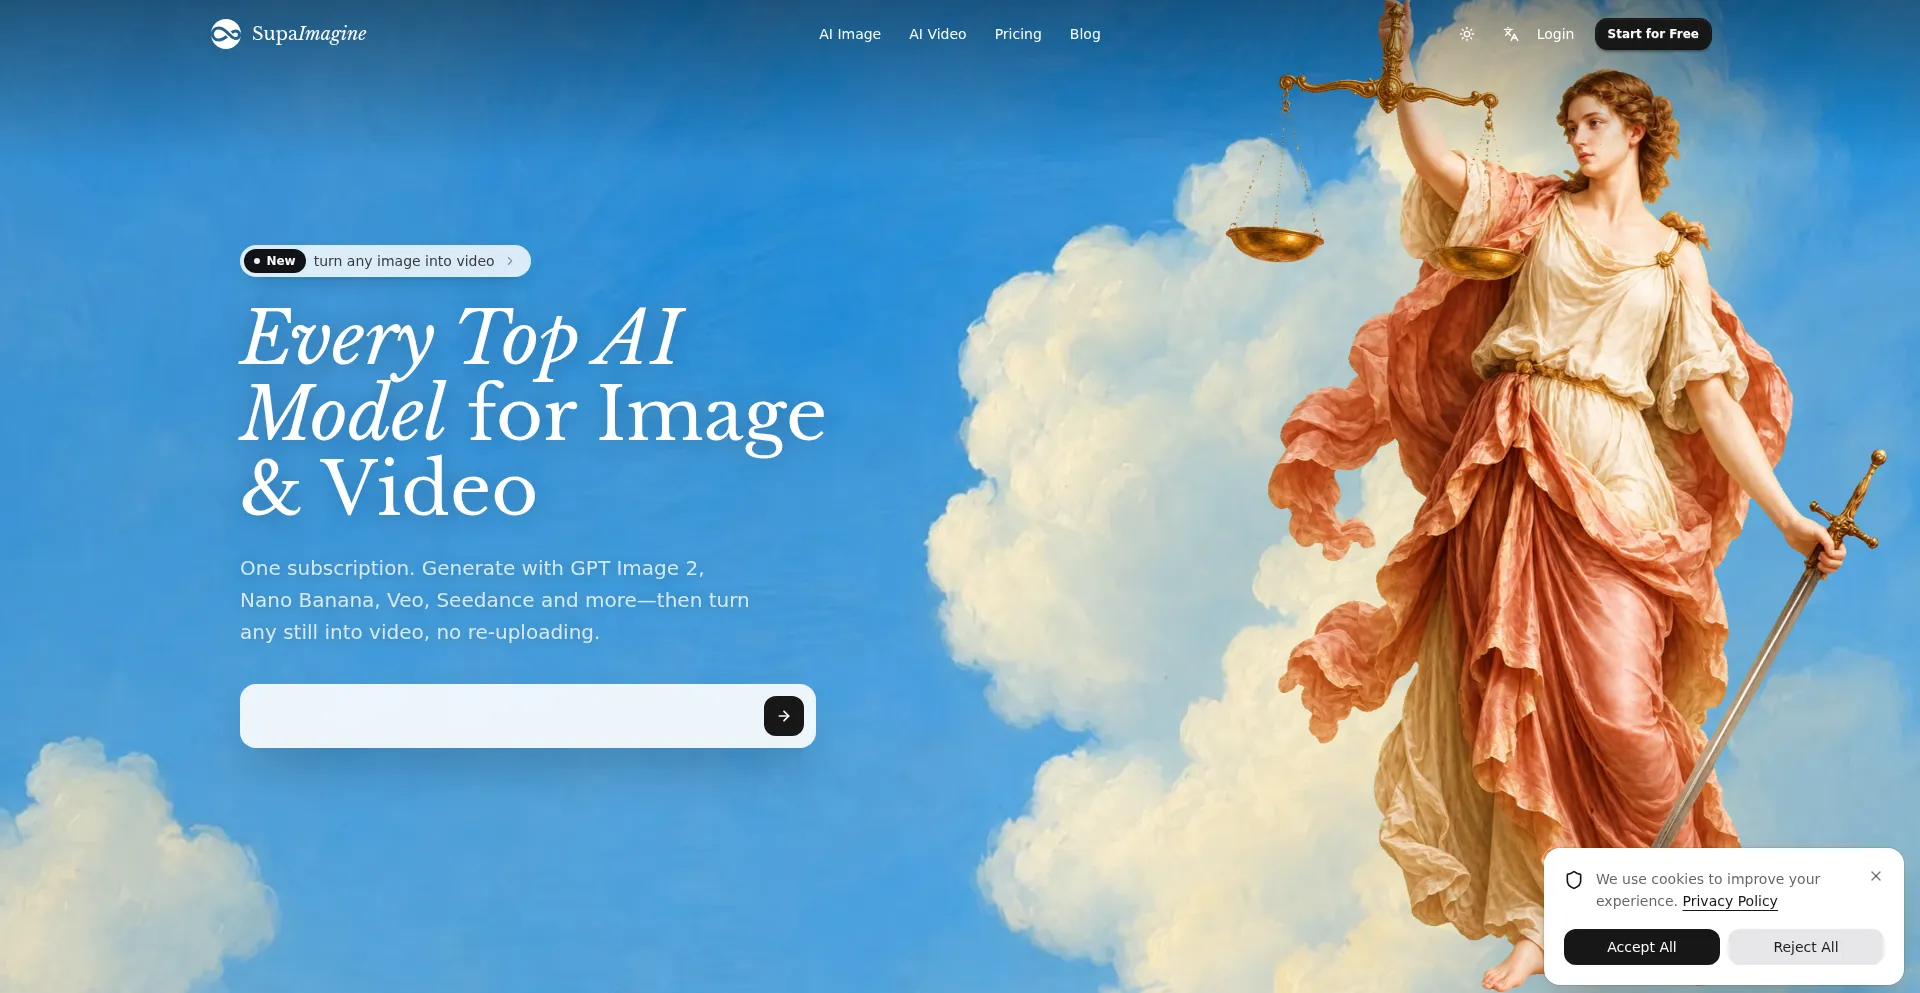Toggle the light/dark theme sun icon
This screenshot has height=993, width=1920.
[1467, 34]
